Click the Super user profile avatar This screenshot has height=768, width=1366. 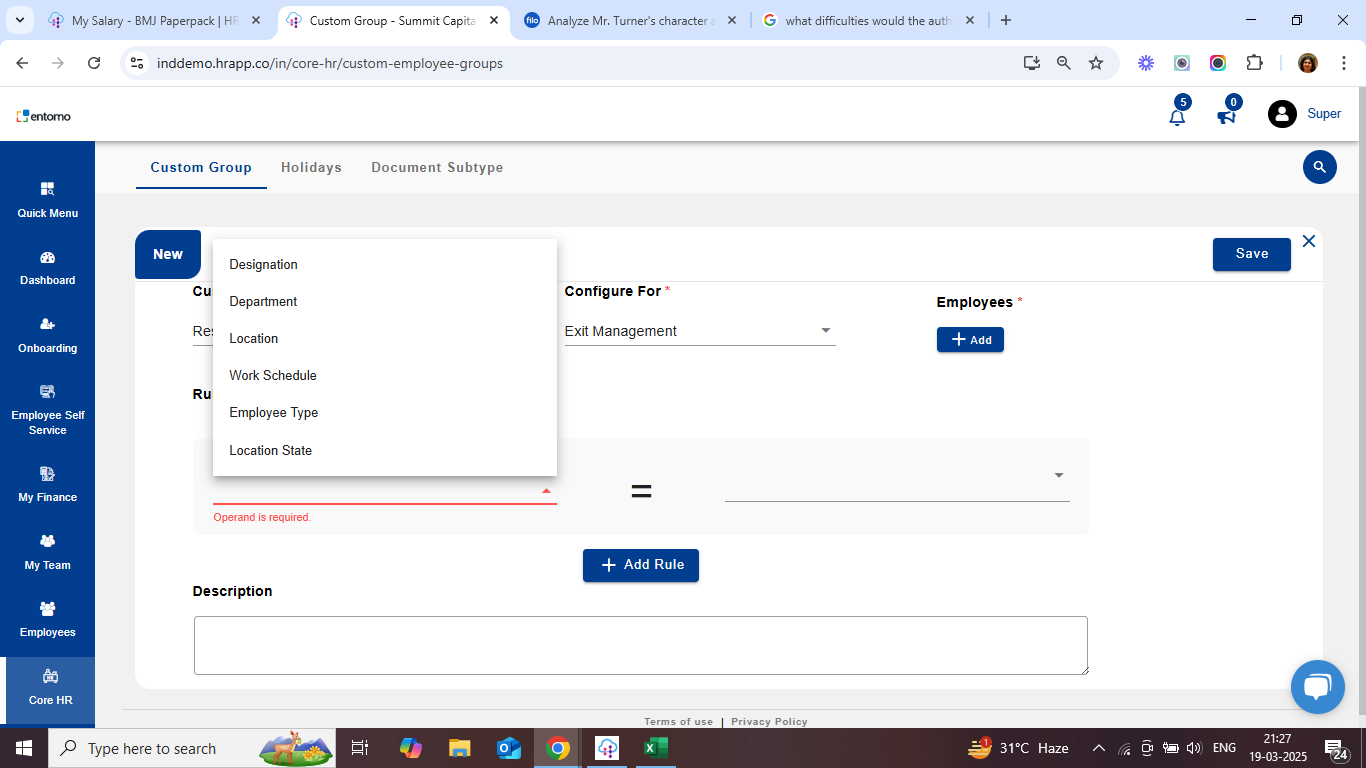click(1282, 114)
